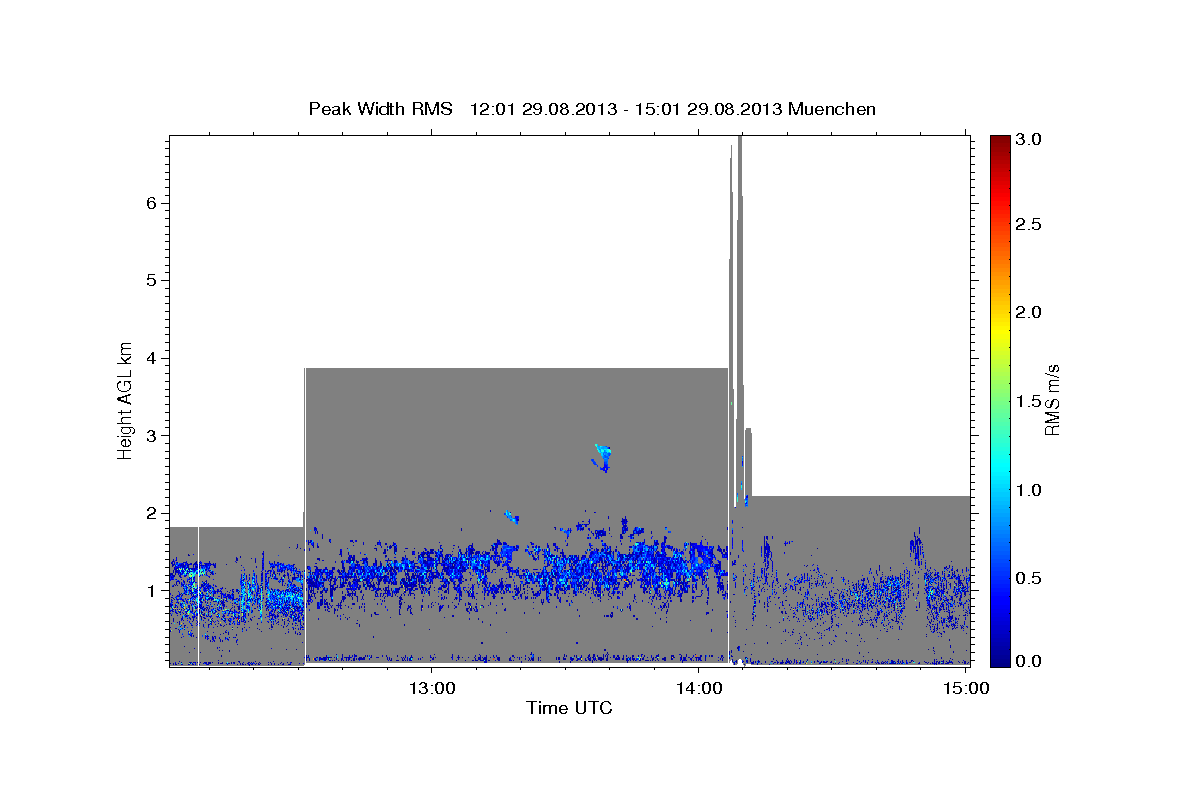Click the colorbar value 1.5
This screenshot has width=1200, height=800.
(1029, 401)
